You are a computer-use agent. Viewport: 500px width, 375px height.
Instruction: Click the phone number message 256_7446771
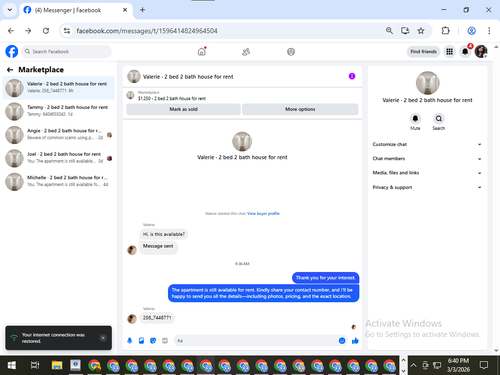pyautogui.click(x=157, y=318)
